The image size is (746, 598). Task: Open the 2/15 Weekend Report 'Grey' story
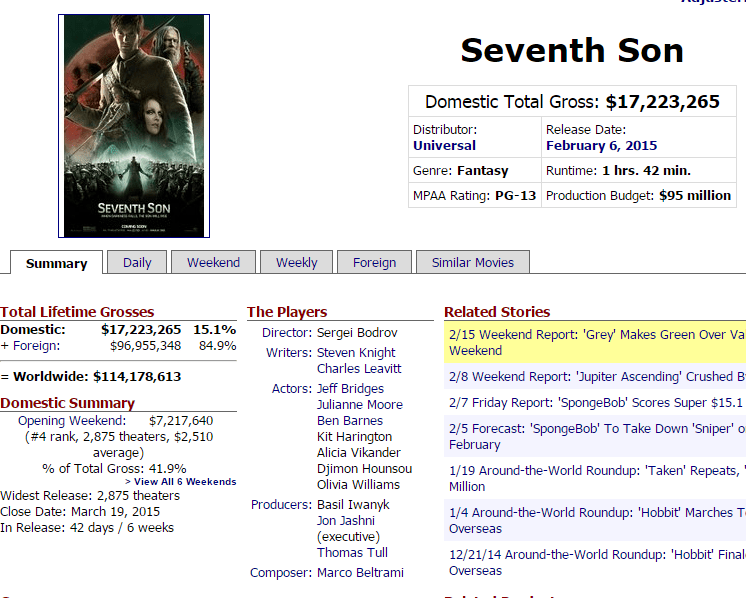click(x=597, y=343)
